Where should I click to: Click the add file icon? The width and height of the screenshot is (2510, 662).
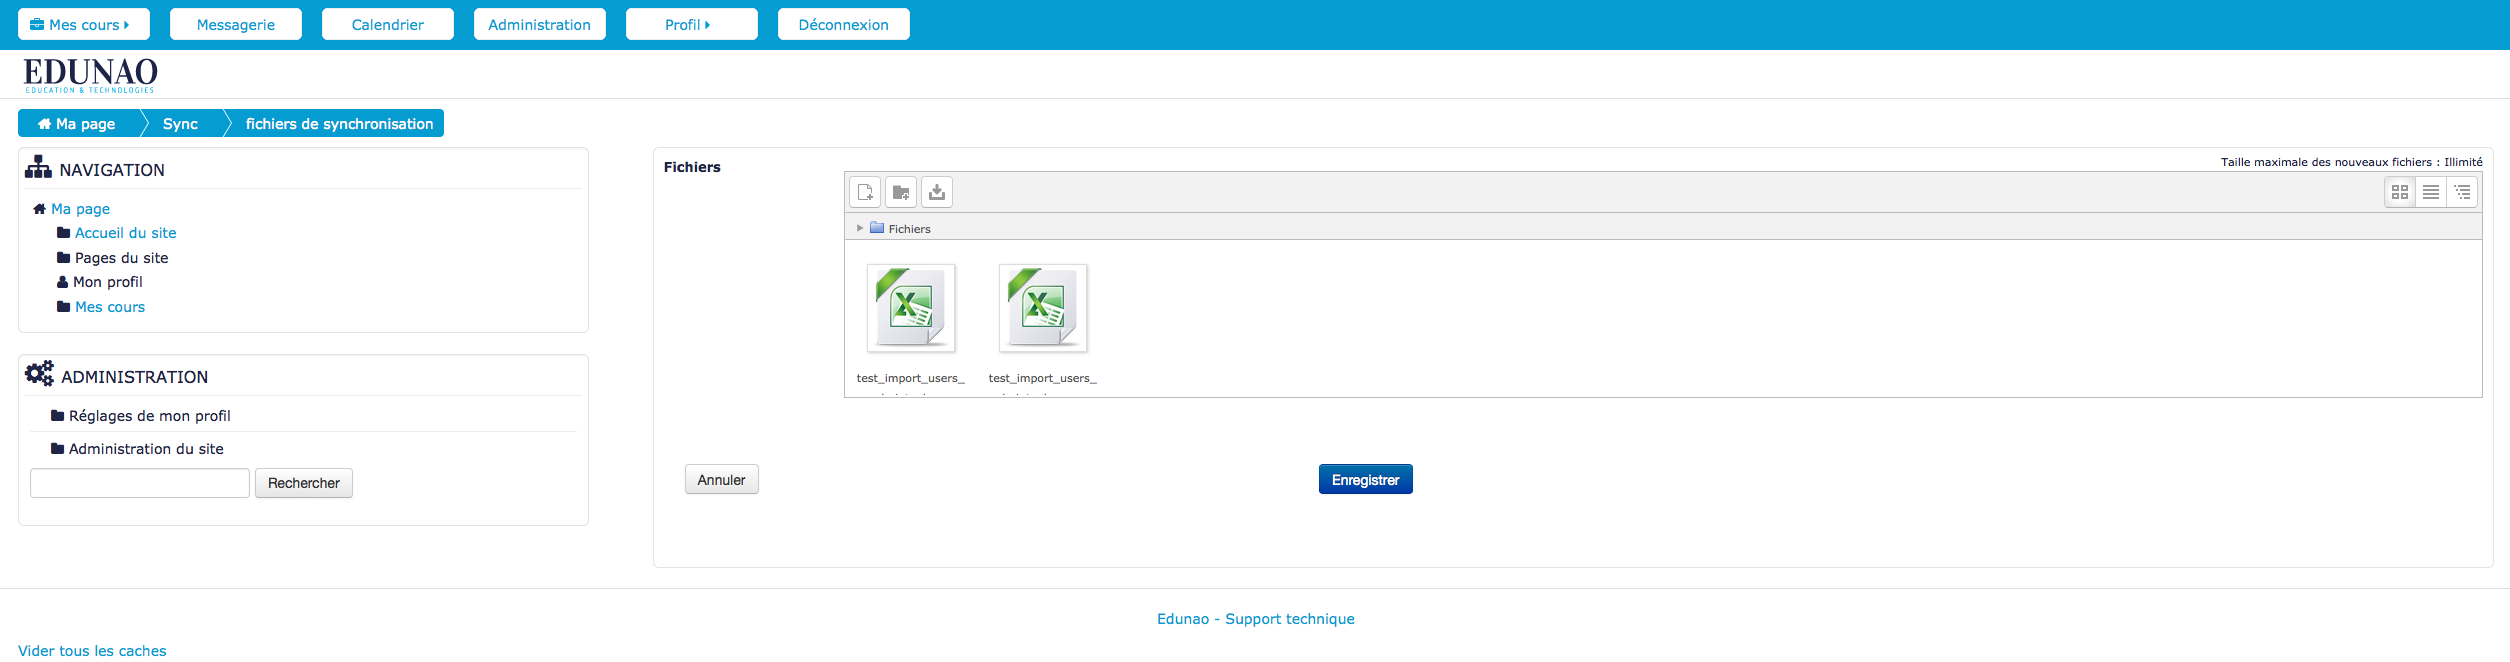pos(865,192)
